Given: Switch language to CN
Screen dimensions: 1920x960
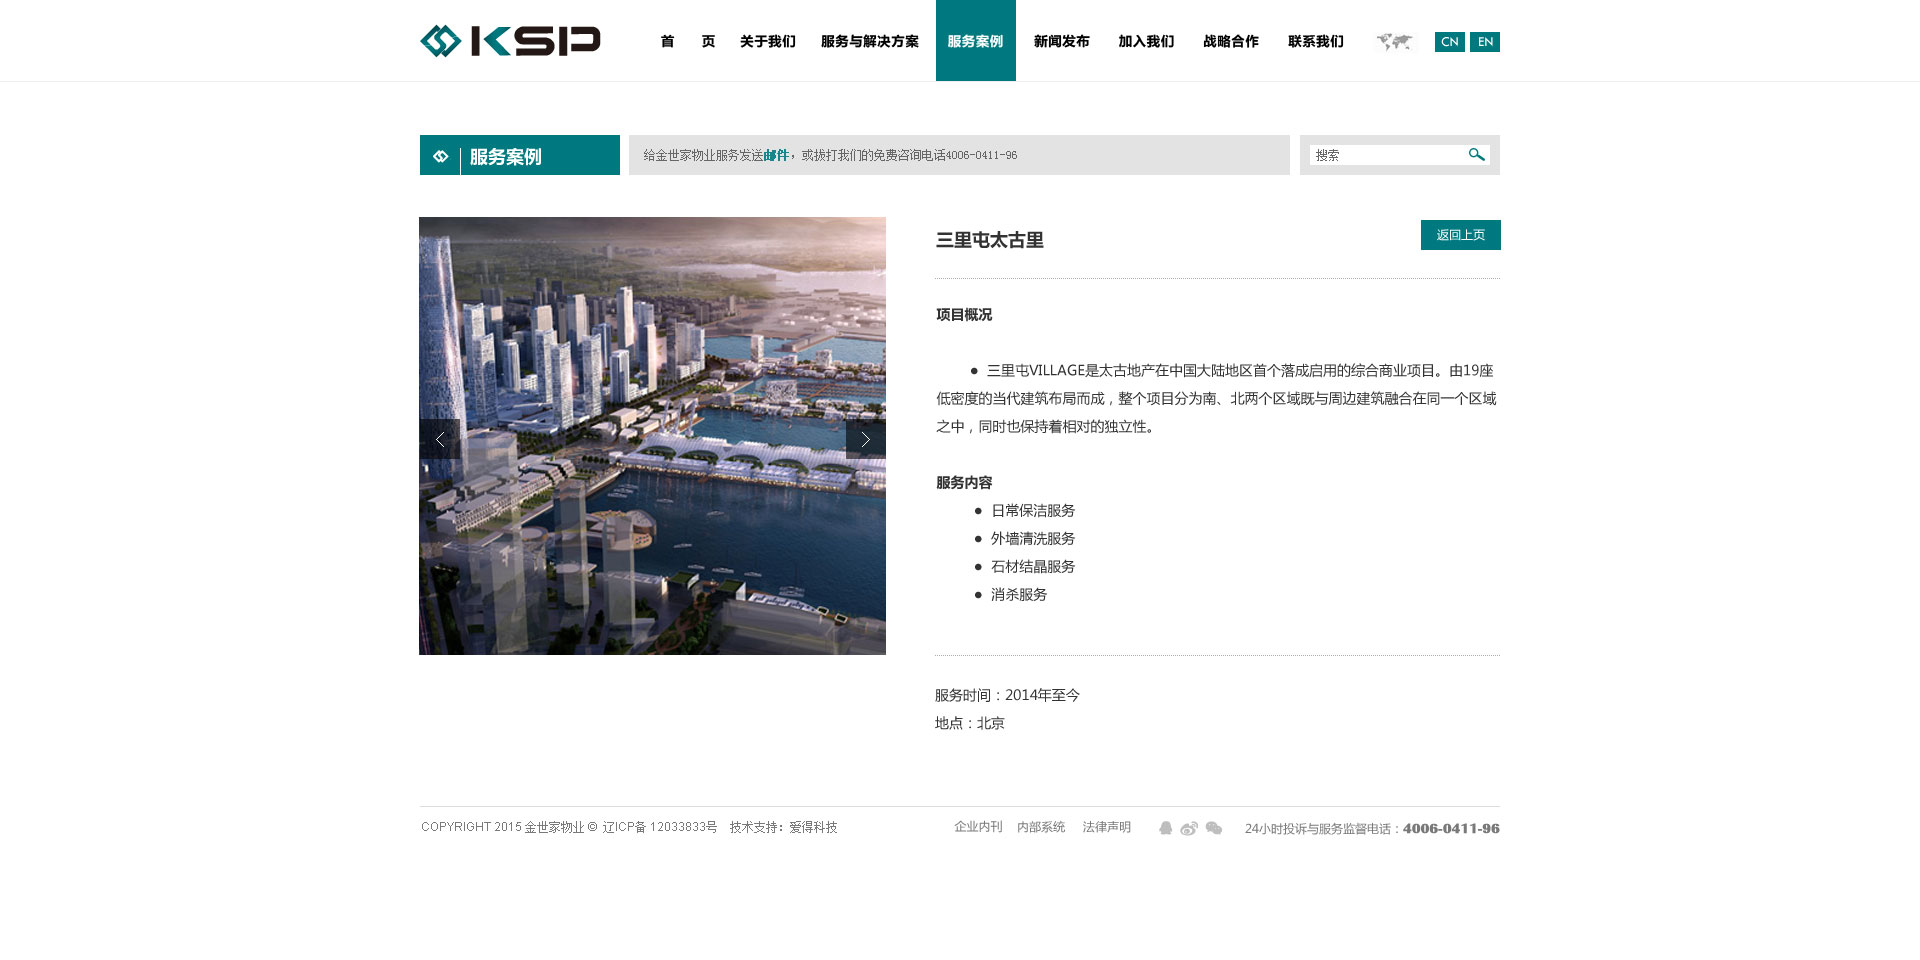Looking at the screenshot, I should coord(1449,42).
